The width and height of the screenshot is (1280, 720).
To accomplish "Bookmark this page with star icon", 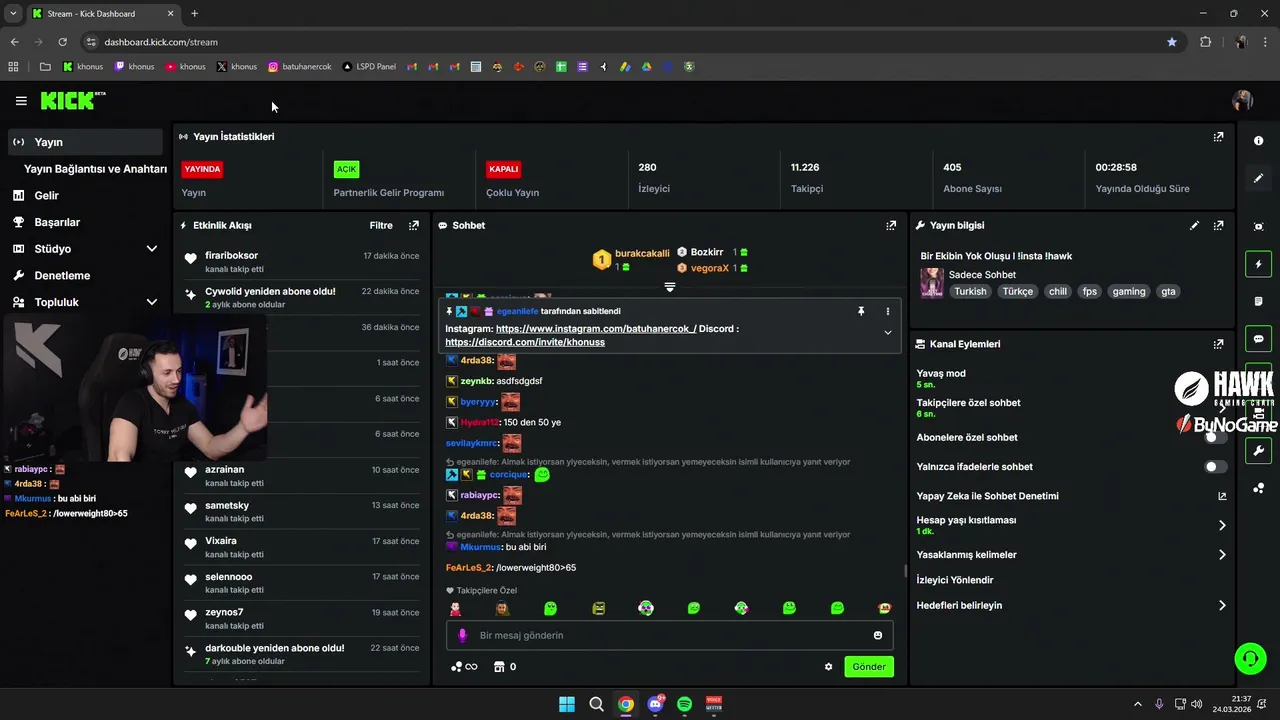I will point(1172,42).
